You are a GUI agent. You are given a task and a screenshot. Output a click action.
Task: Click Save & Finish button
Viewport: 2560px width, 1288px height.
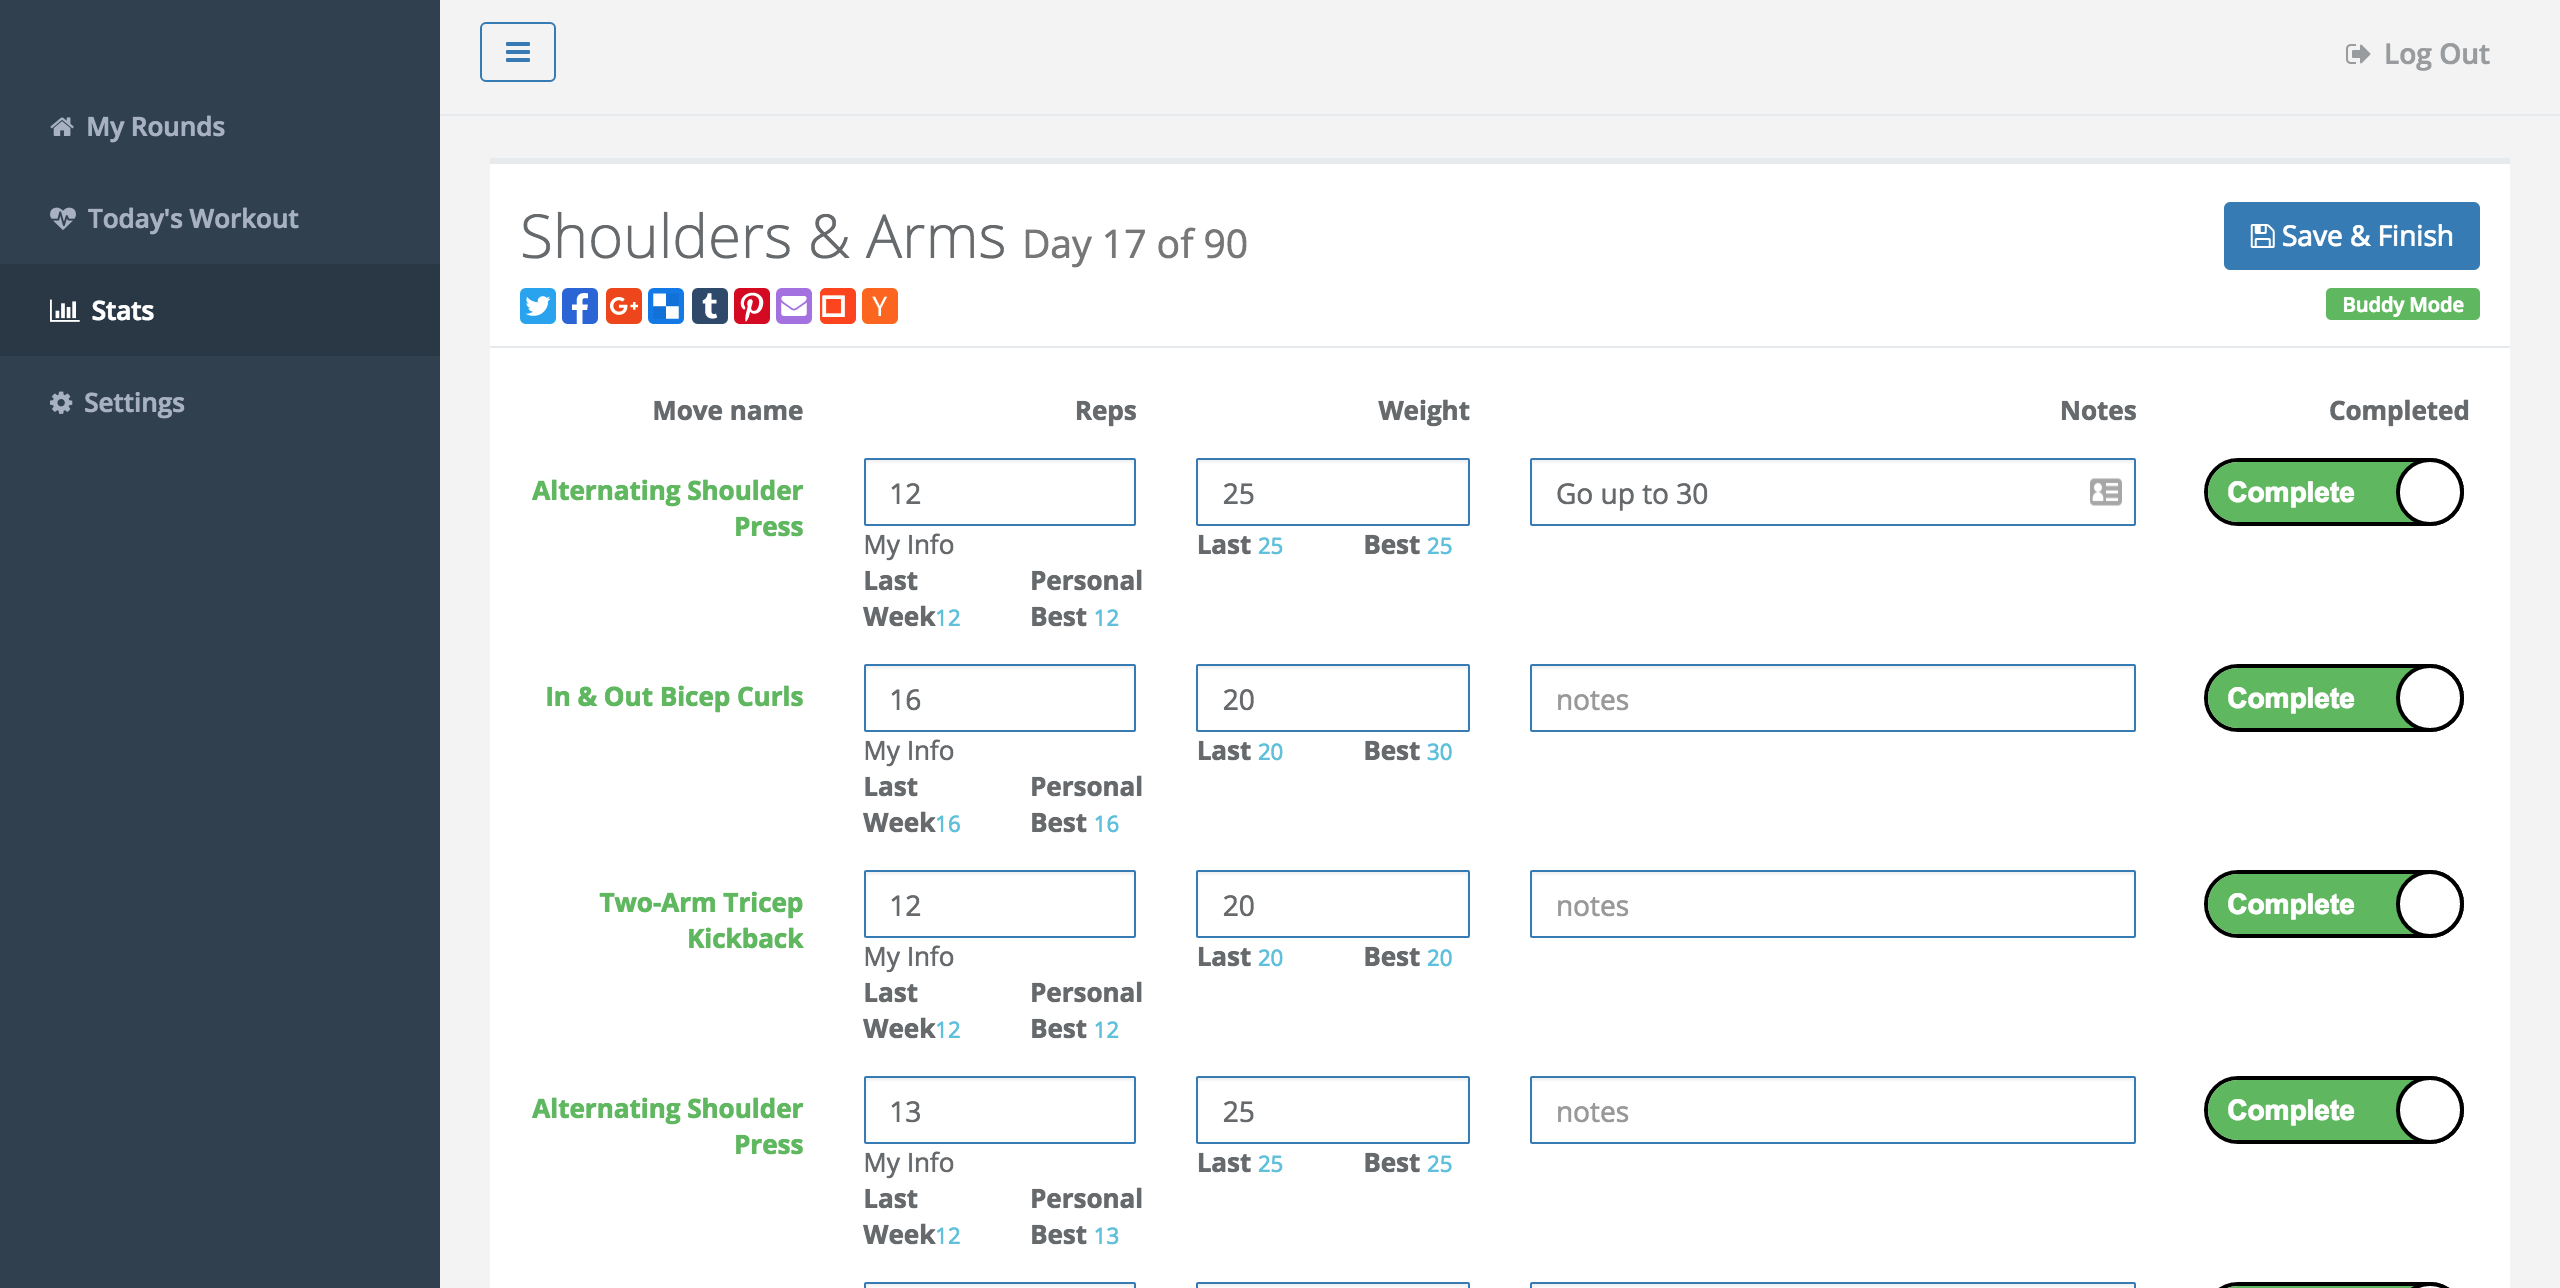(x=2351, y=236)
